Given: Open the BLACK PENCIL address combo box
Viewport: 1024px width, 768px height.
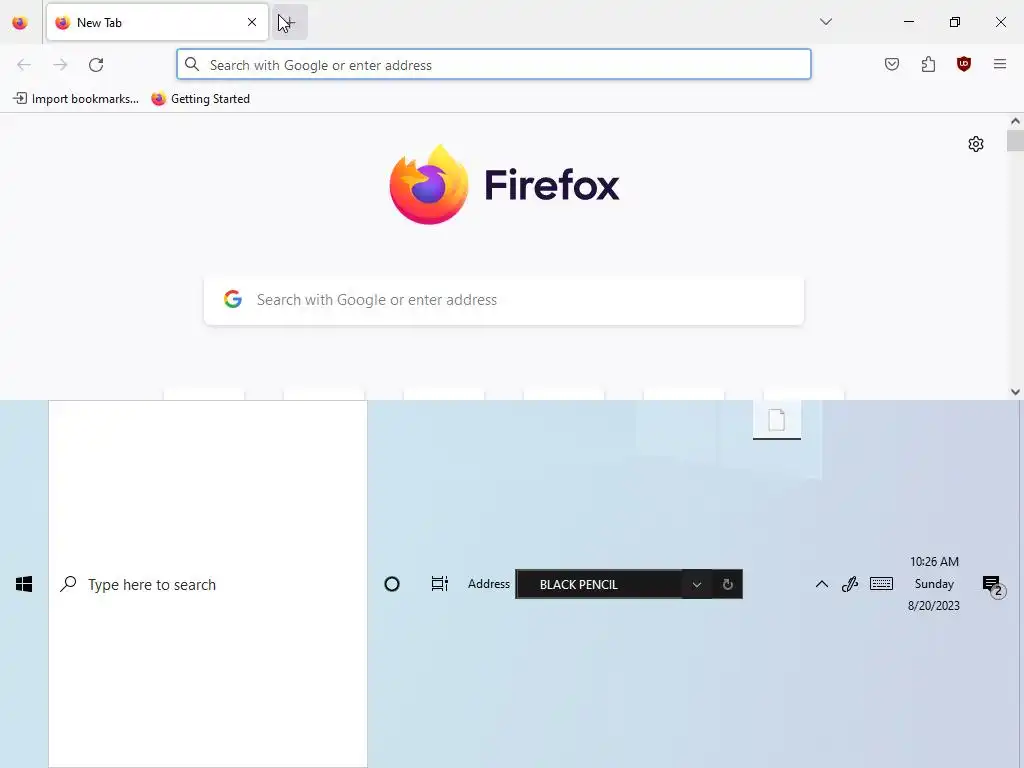Looking at the screenshot, I should [599, 584].
